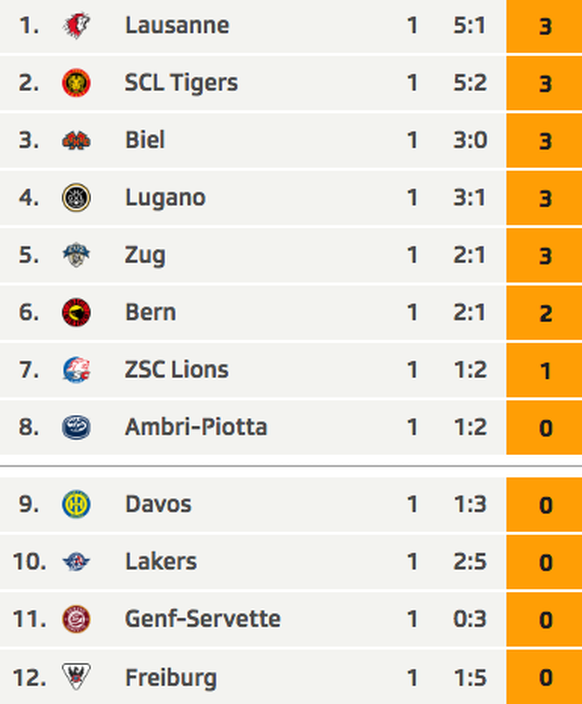582x704 pixels.
Task: Select the Lugano team crest
Action: 76,198
